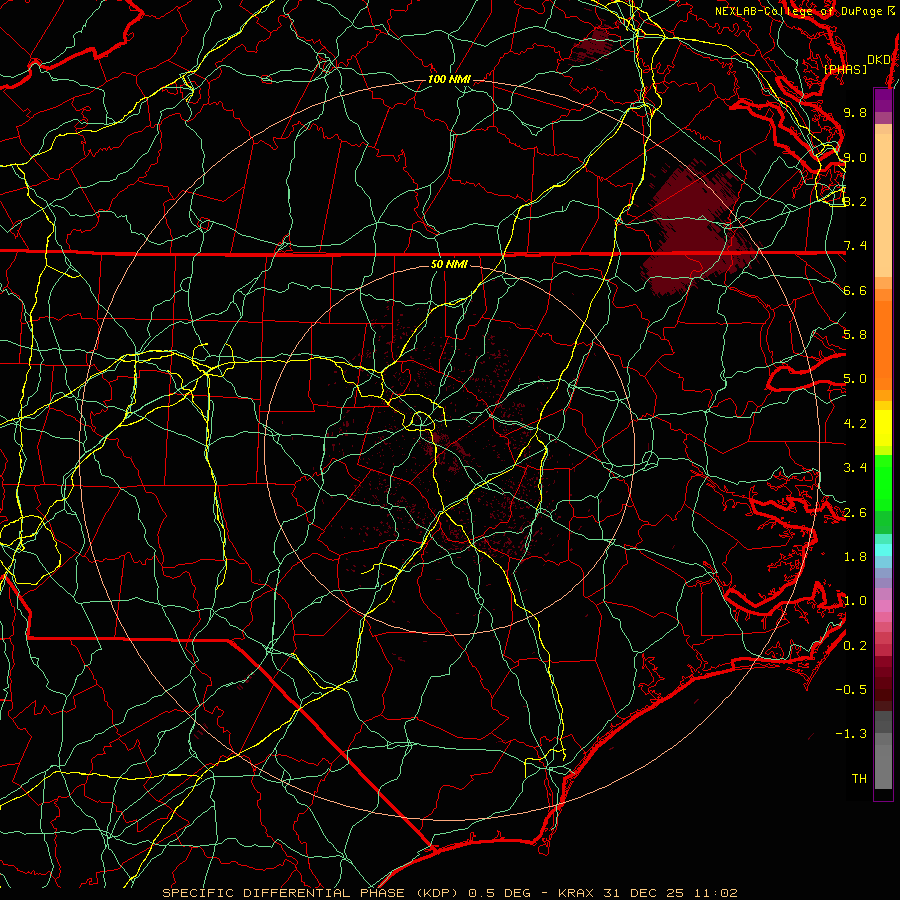Click the 0.2 scale value

coord(855,646)
